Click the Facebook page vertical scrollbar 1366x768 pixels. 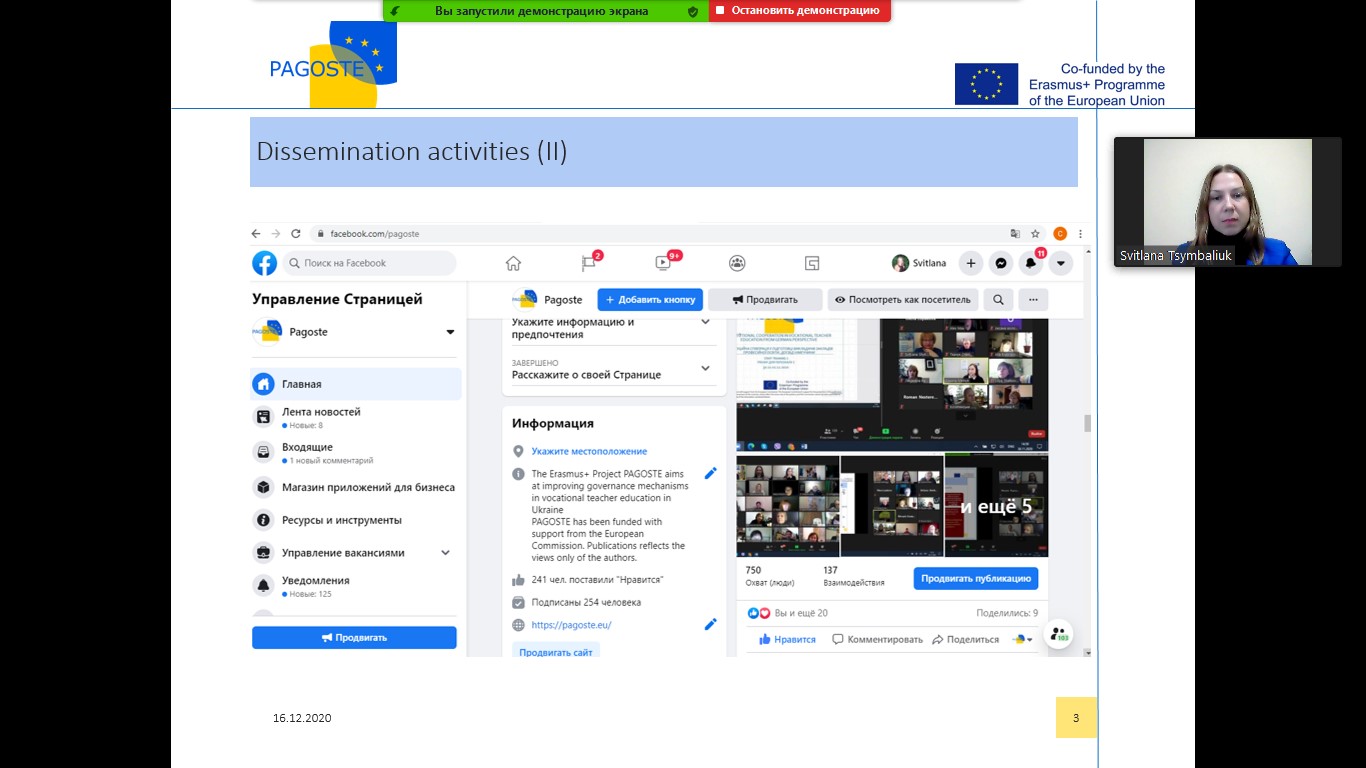click(x=1087, y=423)
